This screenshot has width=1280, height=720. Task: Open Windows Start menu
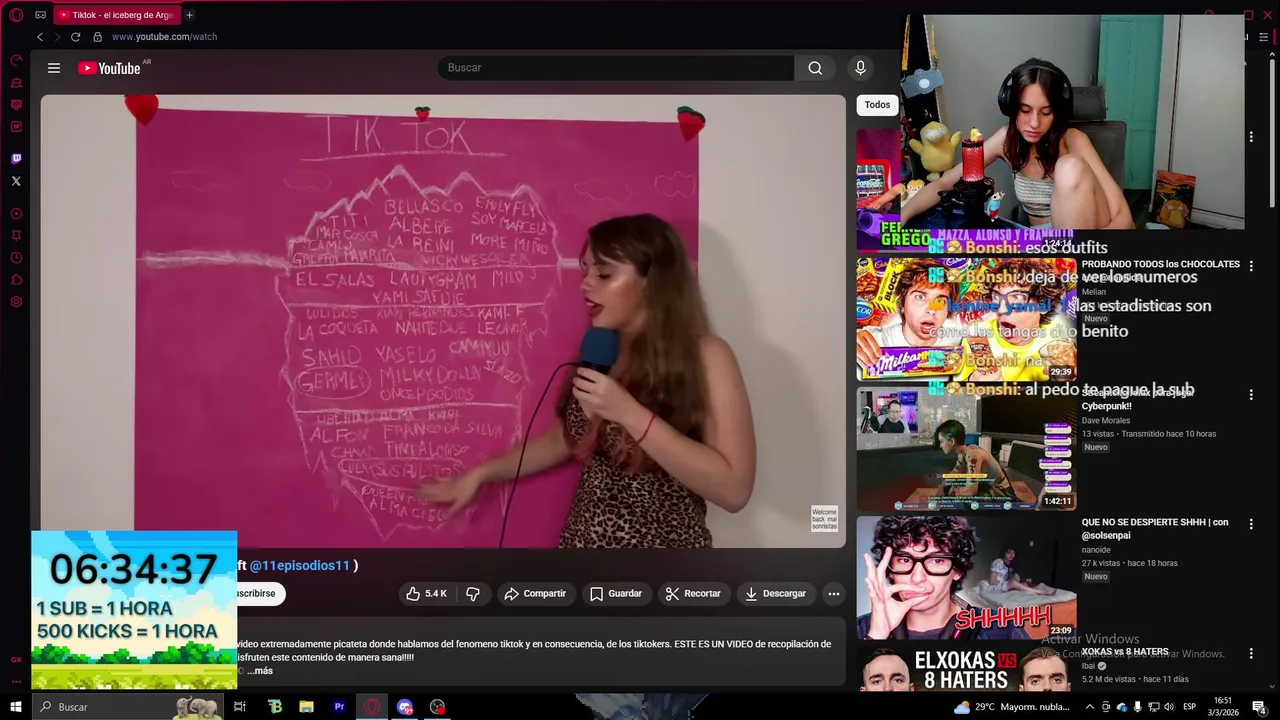click(16, 707)
